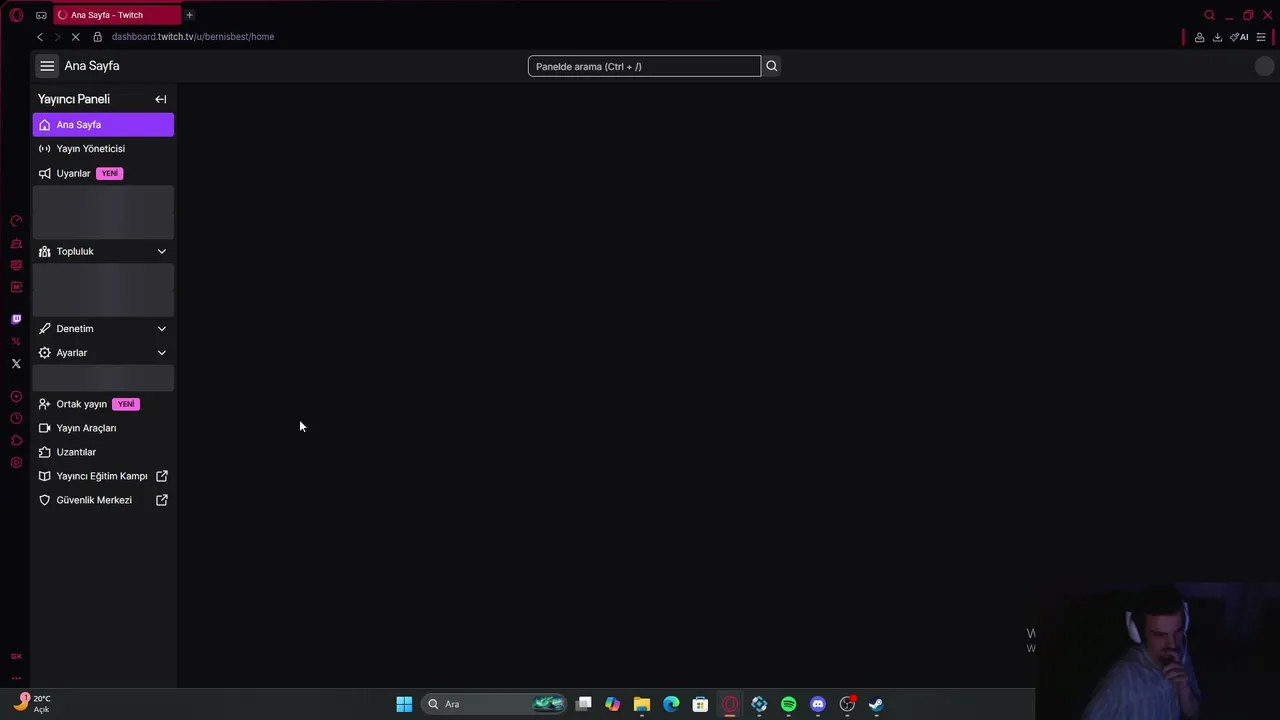The height and width of the screenshot is (720, 1280).
Task: Open the Windows Start menu
Action: pos(404,704)
